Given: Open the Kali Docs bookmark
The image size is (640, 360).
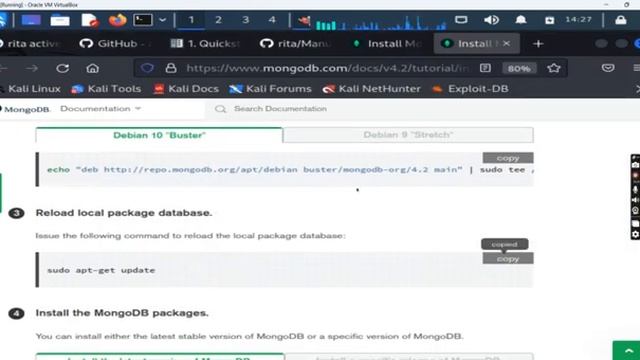Looking at the screenshot, I should pos(186,89).
